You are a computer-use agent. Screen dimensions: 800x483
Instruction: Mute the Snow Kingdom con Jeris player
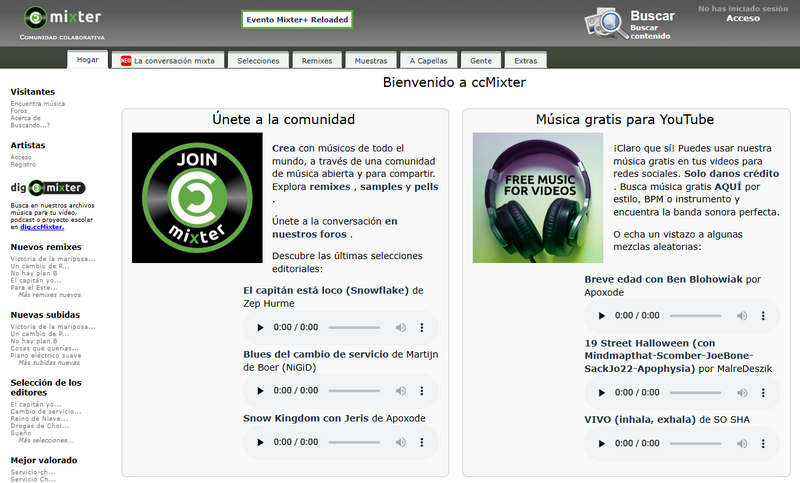coord(401,442)
